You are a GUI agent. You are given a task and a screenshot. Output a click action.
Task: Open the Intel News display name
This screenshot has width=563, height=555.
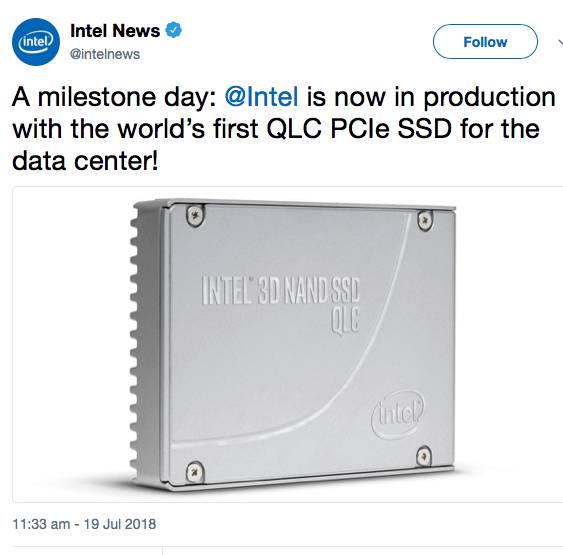click(x=115, y=31)
